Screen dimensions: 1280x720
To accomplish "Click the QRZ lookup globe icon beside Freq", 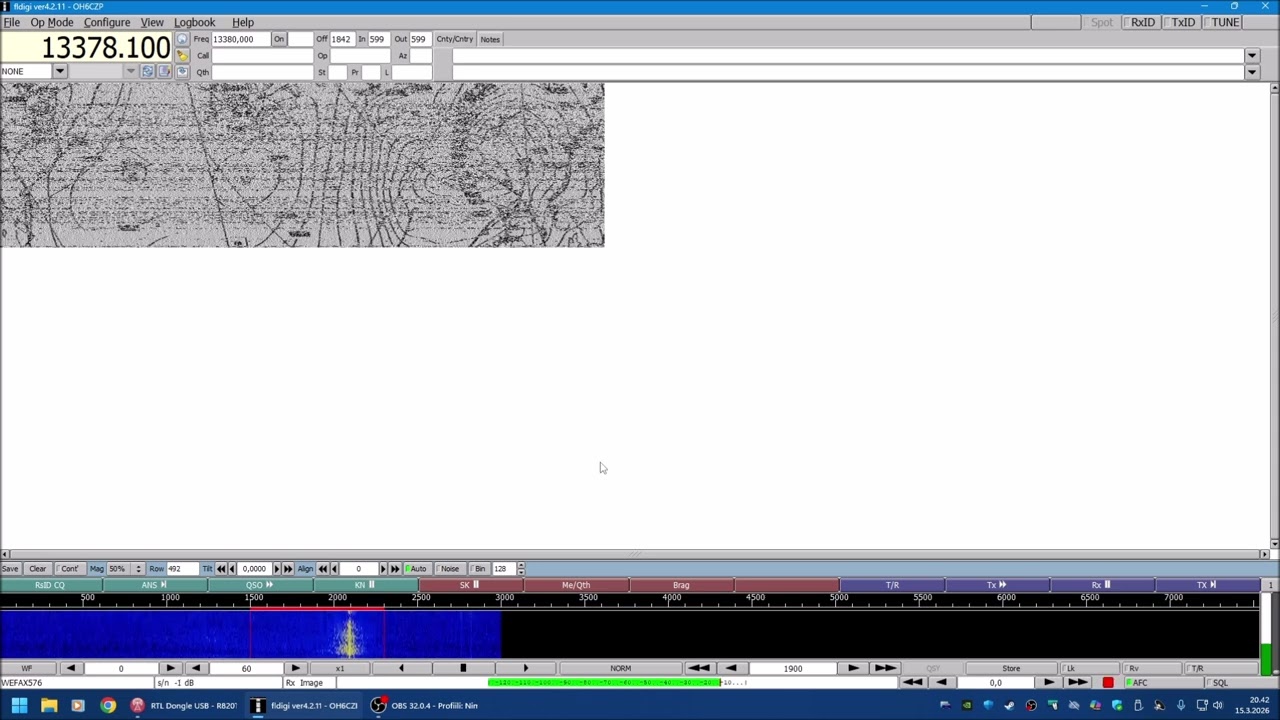I will click(x=182, y=39).
